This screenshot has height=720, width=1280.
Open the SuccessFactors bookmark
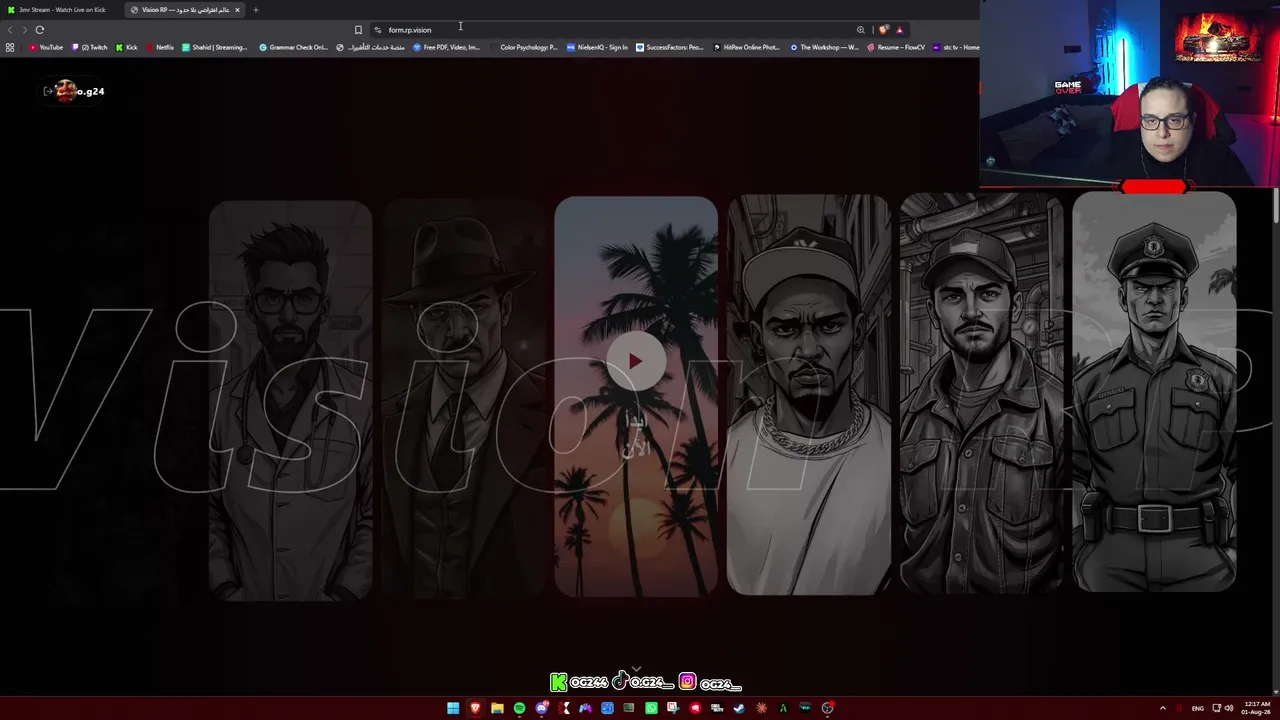[x=670, y=47]
